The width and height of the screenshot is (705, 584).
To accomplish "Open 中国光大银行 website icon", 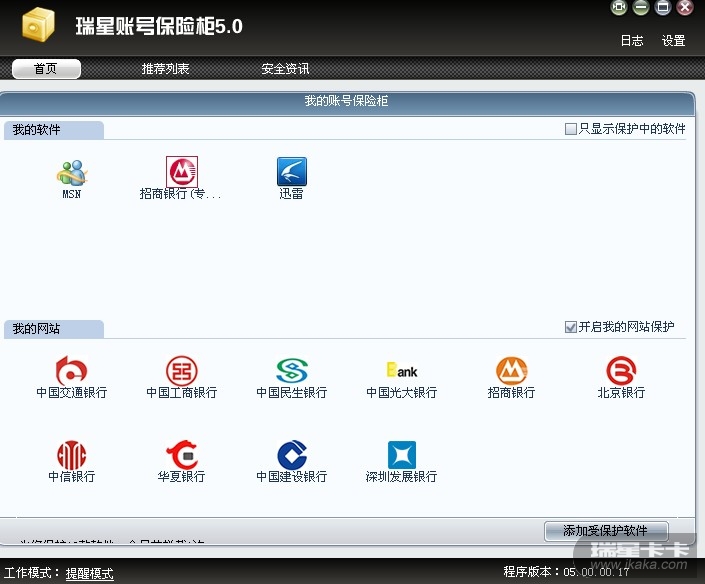I will point(402,370).
